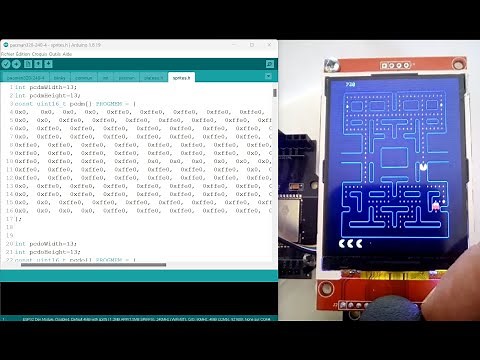480x360 pixels.
Task: Switch to the commun tab
Action: click(83, 78)
